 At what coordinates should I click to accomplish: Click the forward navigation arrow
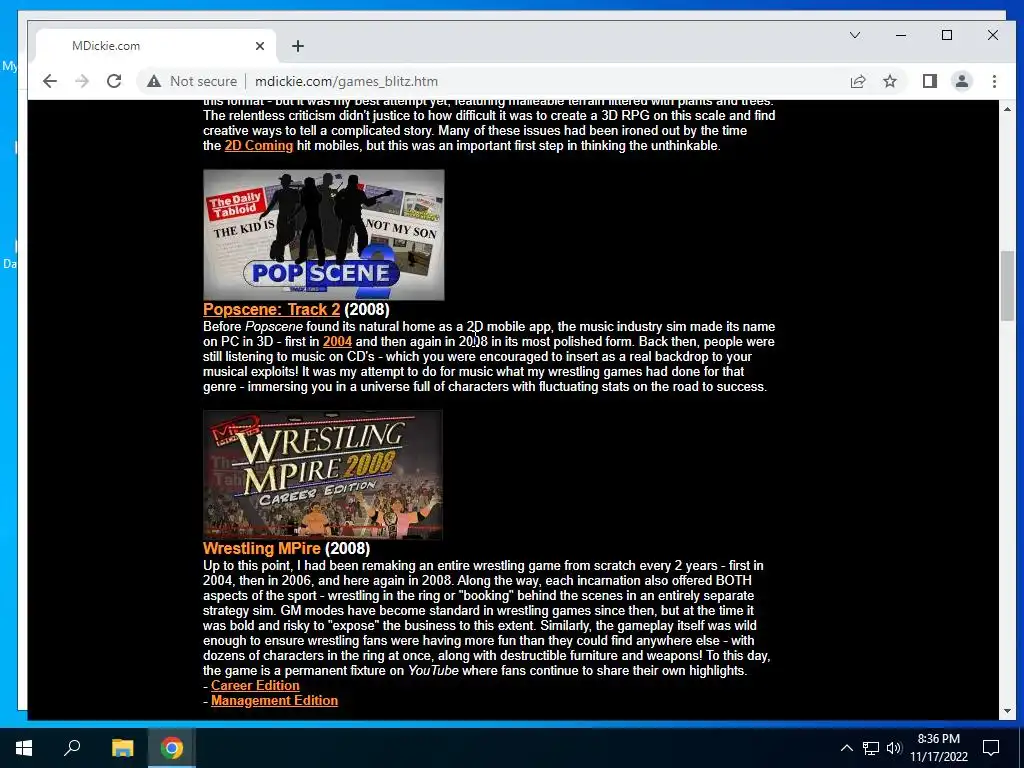[x=82, y=81]
